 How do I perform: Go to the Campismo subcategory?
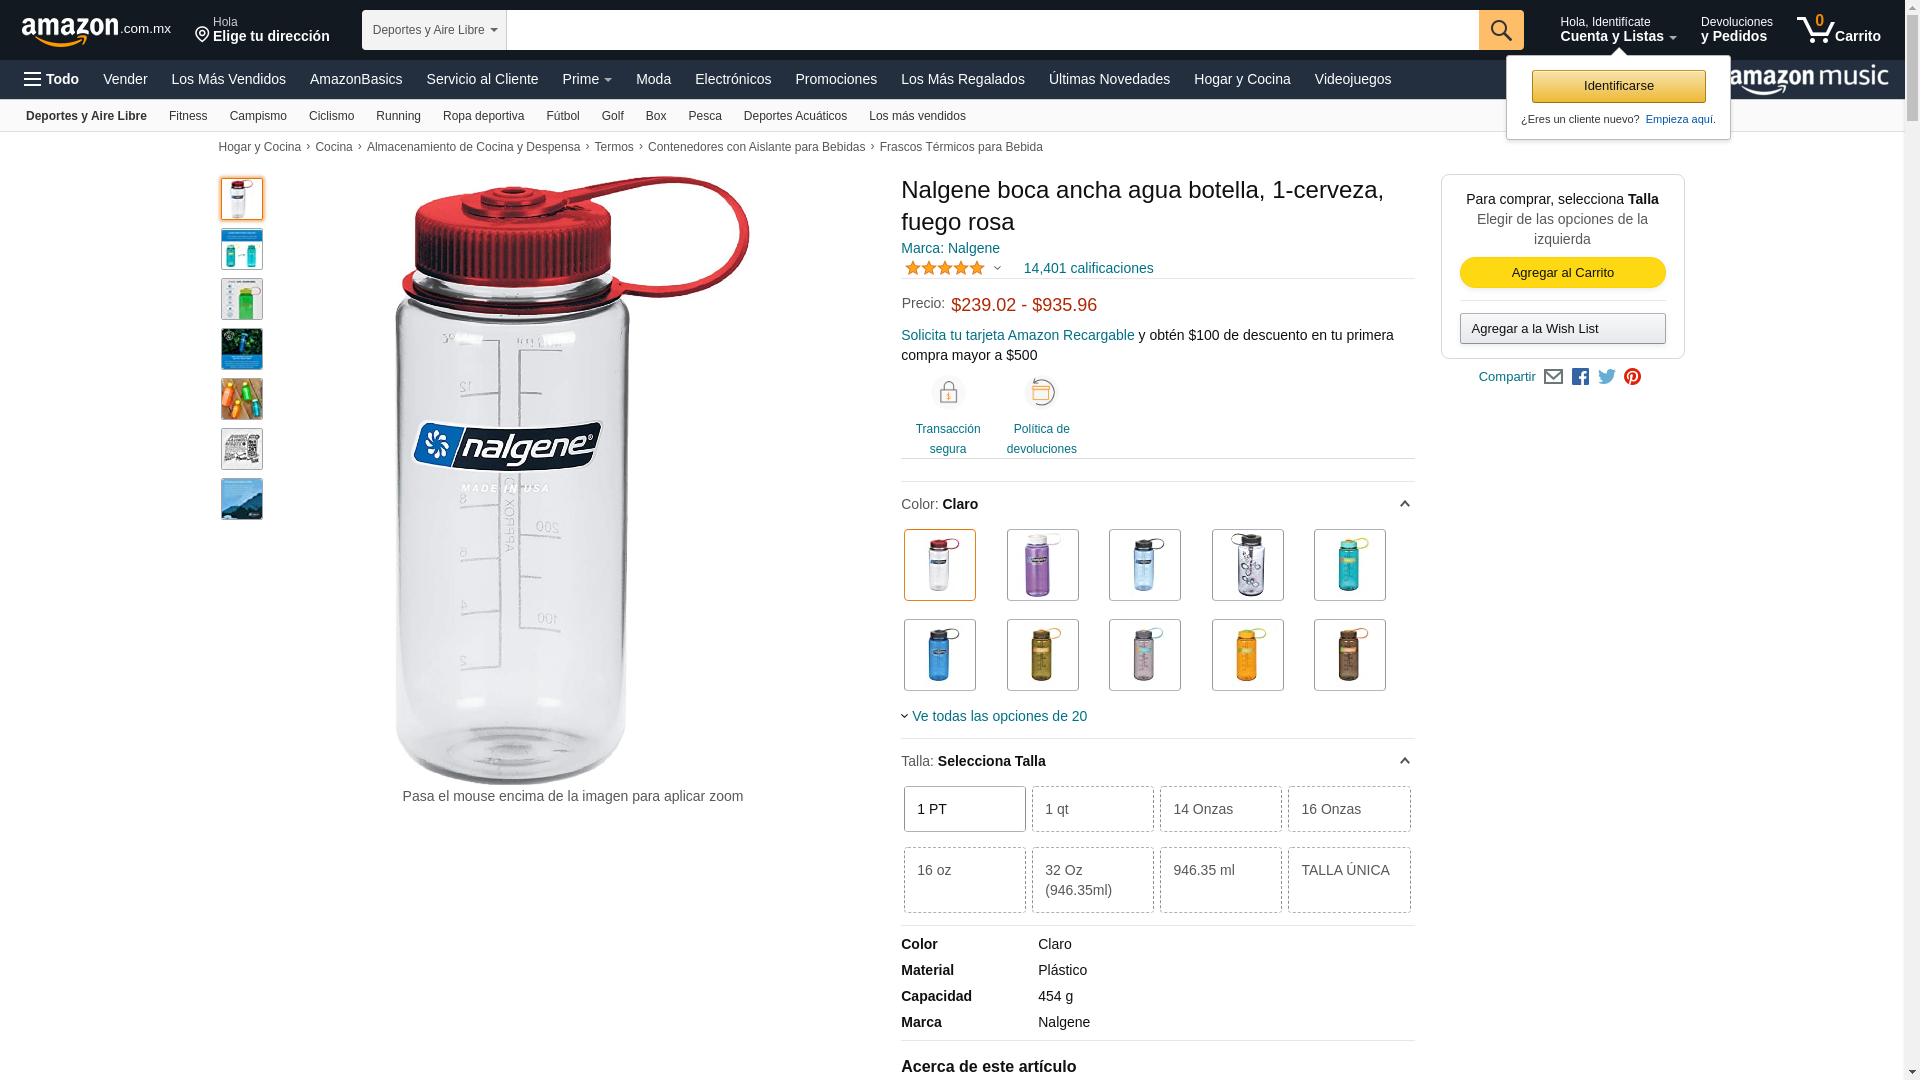[258, 116]
